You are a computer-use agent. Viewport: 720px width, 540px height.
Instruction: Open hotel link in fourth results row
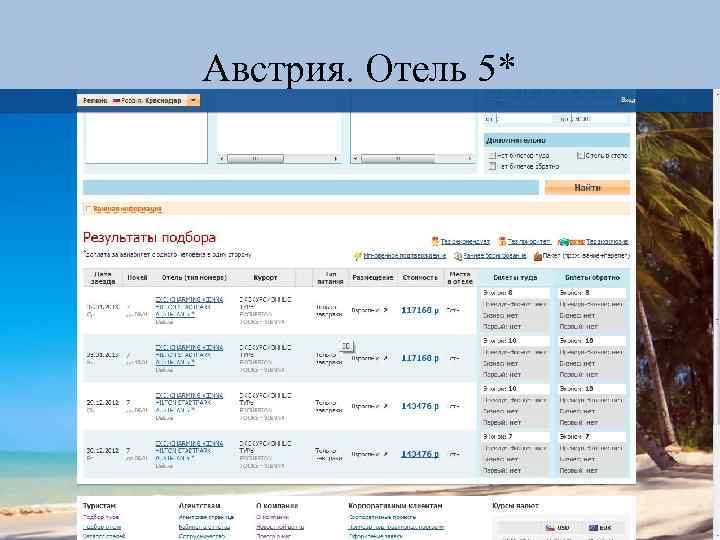click(189, 450)
